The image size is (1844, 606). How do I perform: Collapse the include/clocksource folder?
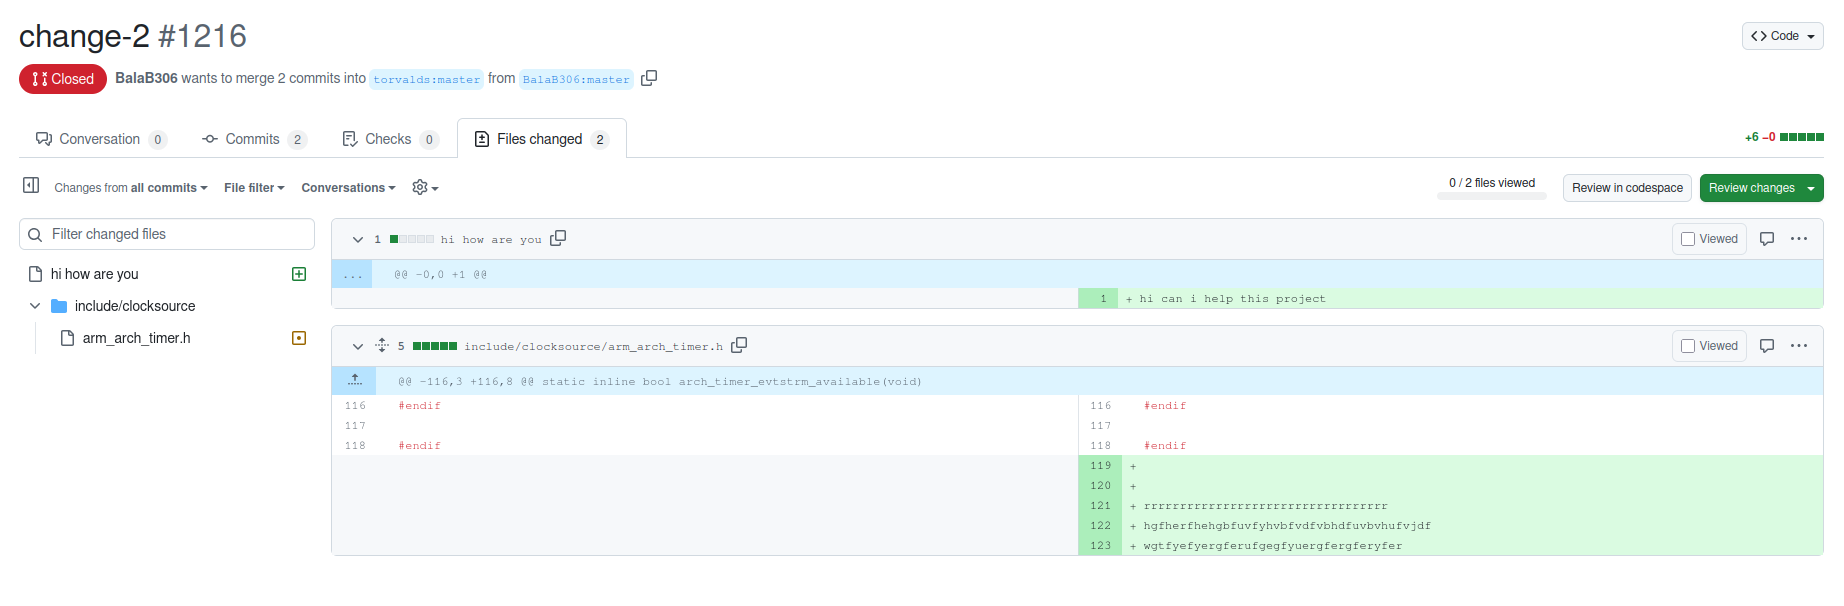(35, 306)
